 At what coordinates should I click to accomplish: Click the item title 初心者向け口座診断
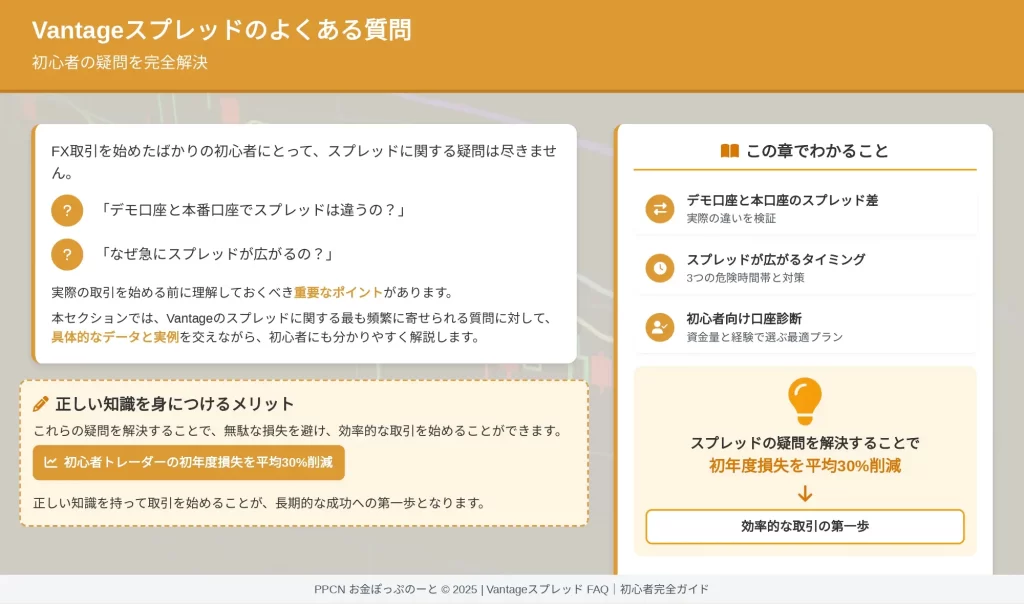pos(744,319)
